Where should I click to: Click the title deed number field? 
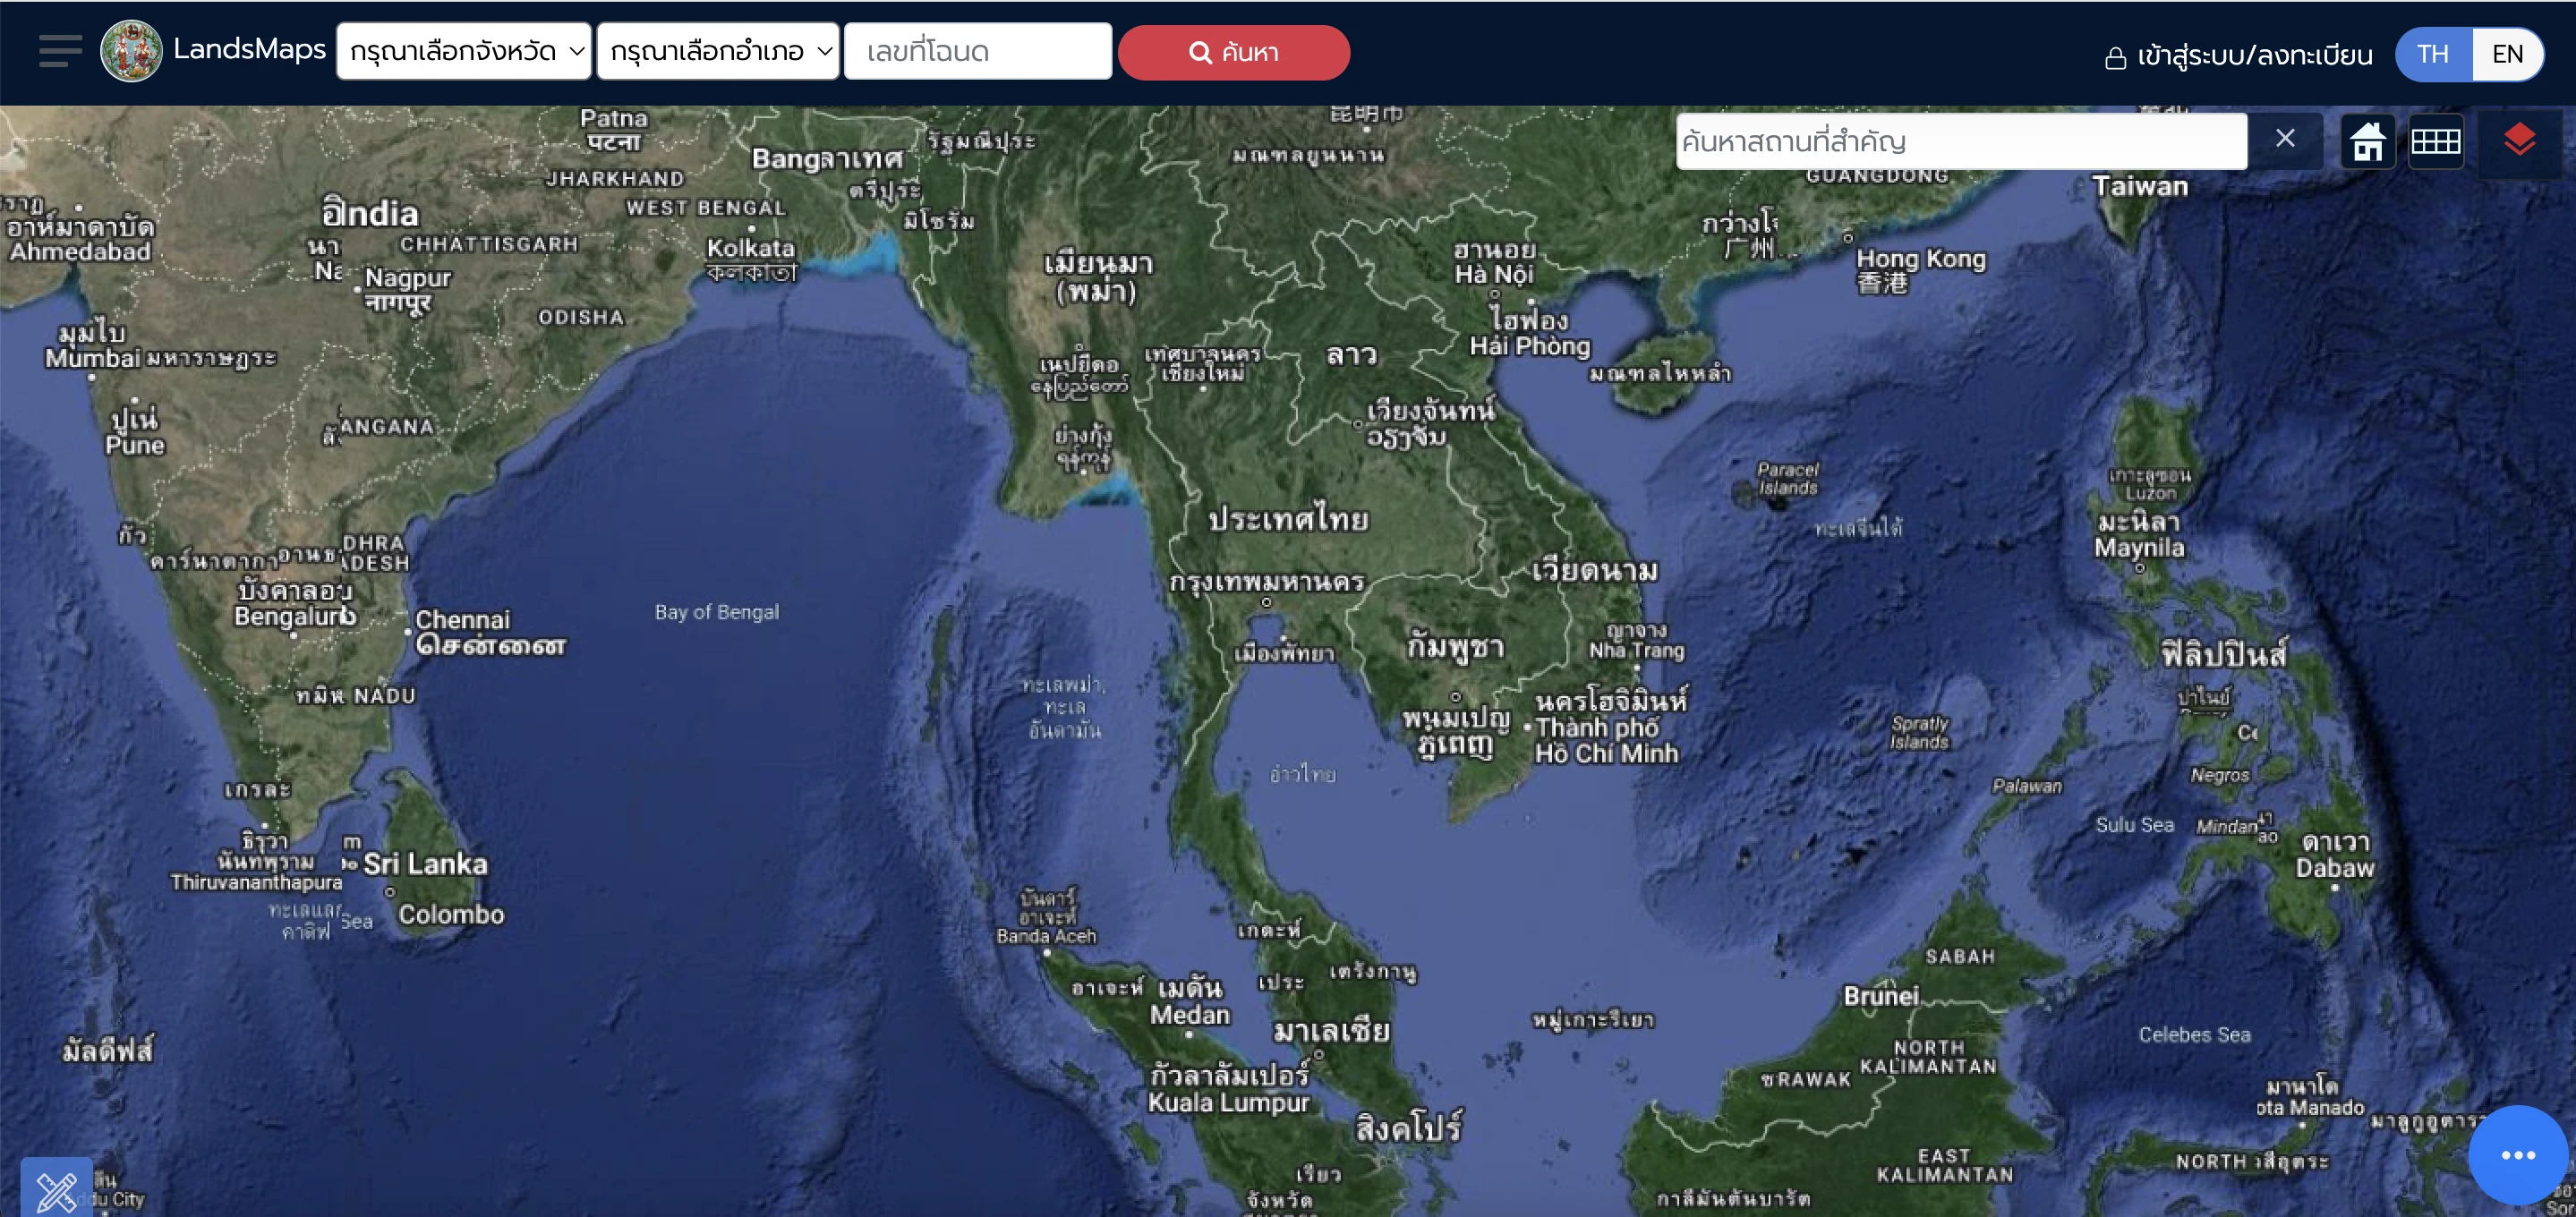(977, 51)
